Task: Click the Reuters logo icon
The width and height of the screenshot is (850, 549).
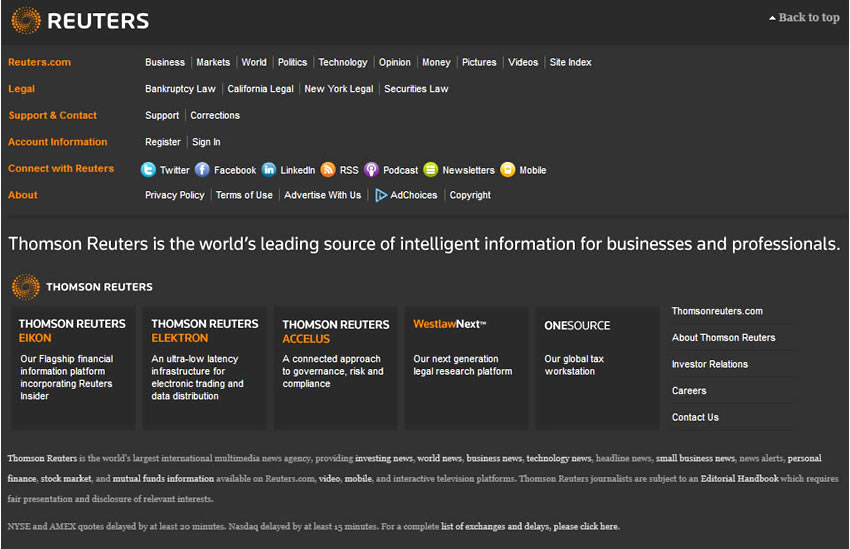Action: click(26, 20)
